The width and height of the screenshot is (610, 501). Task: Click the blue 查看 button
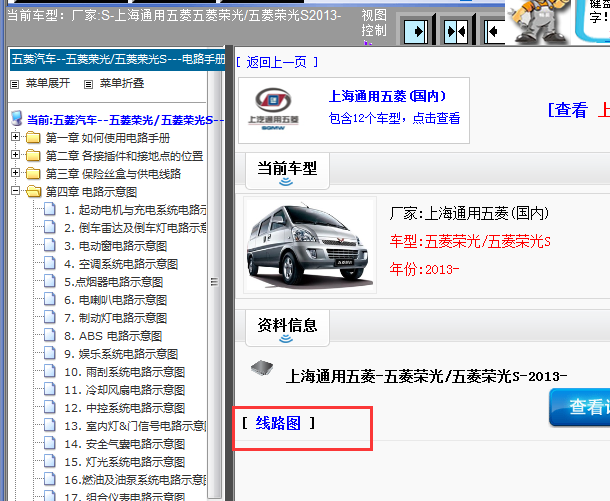tap(580, 407)
